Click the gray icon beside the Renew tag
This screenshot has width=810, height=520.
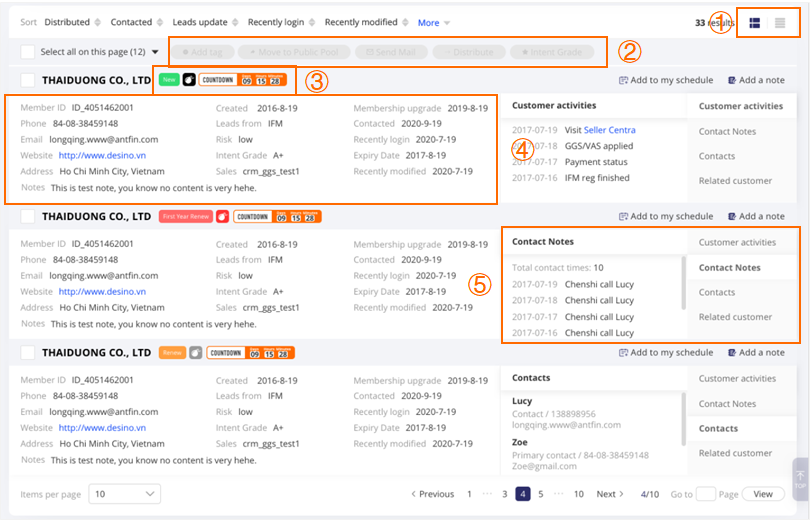(x=195, y=353)
